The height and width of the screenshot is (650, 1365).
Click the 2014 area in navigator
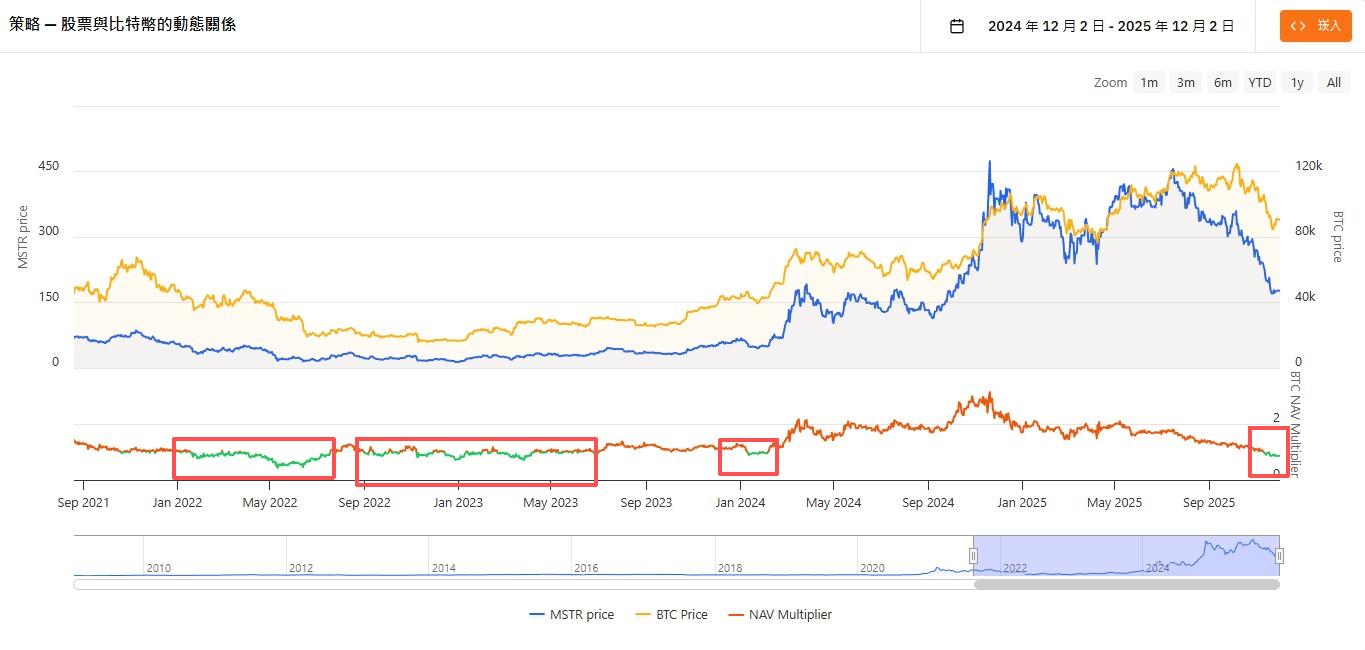point(444,567)
